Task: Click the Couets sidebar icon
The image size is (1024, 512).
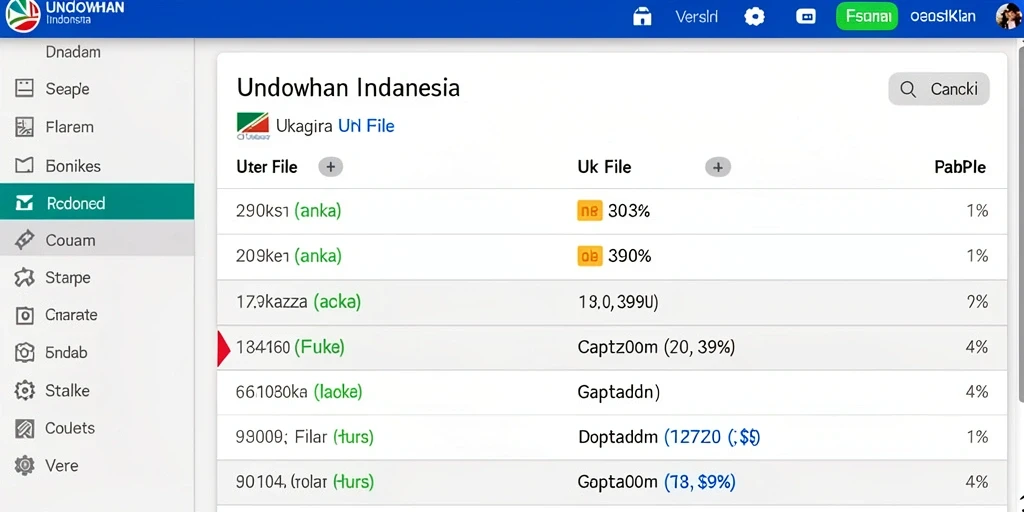Action: (x=24, y=428)
